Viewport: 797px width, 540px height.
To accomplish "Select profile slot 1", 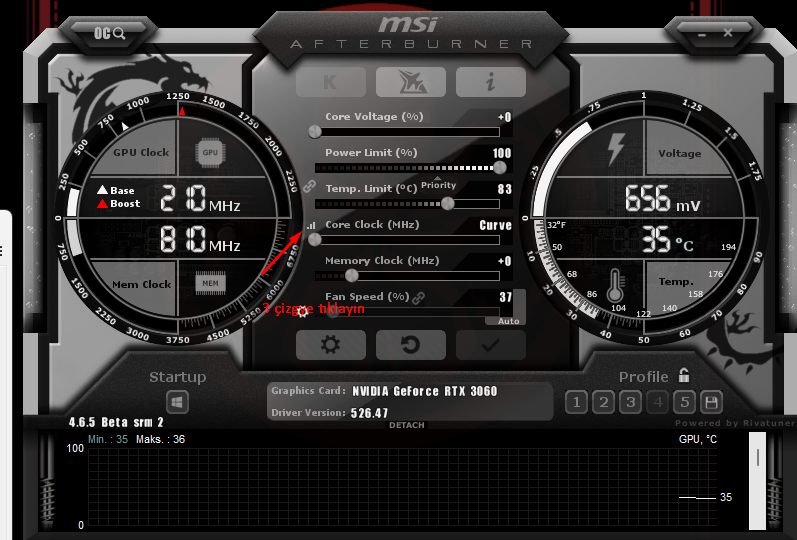I will (x=576, y=403).
